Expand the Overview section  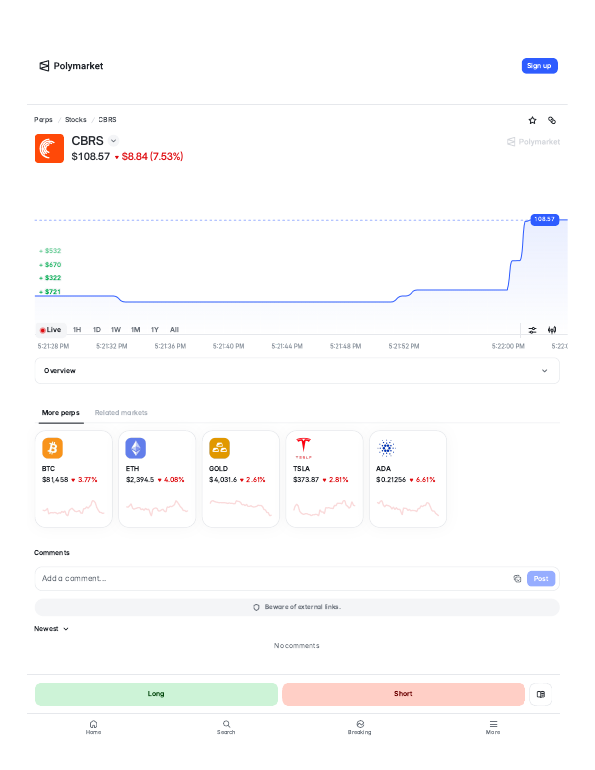click(297, 371)
